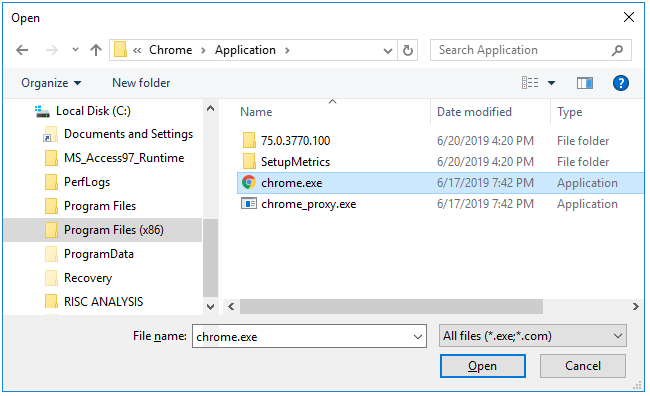The image size is (650, 396).
Task: Refresh the Application folder listing
Action: pyautogui.click(x=408, y=50)
